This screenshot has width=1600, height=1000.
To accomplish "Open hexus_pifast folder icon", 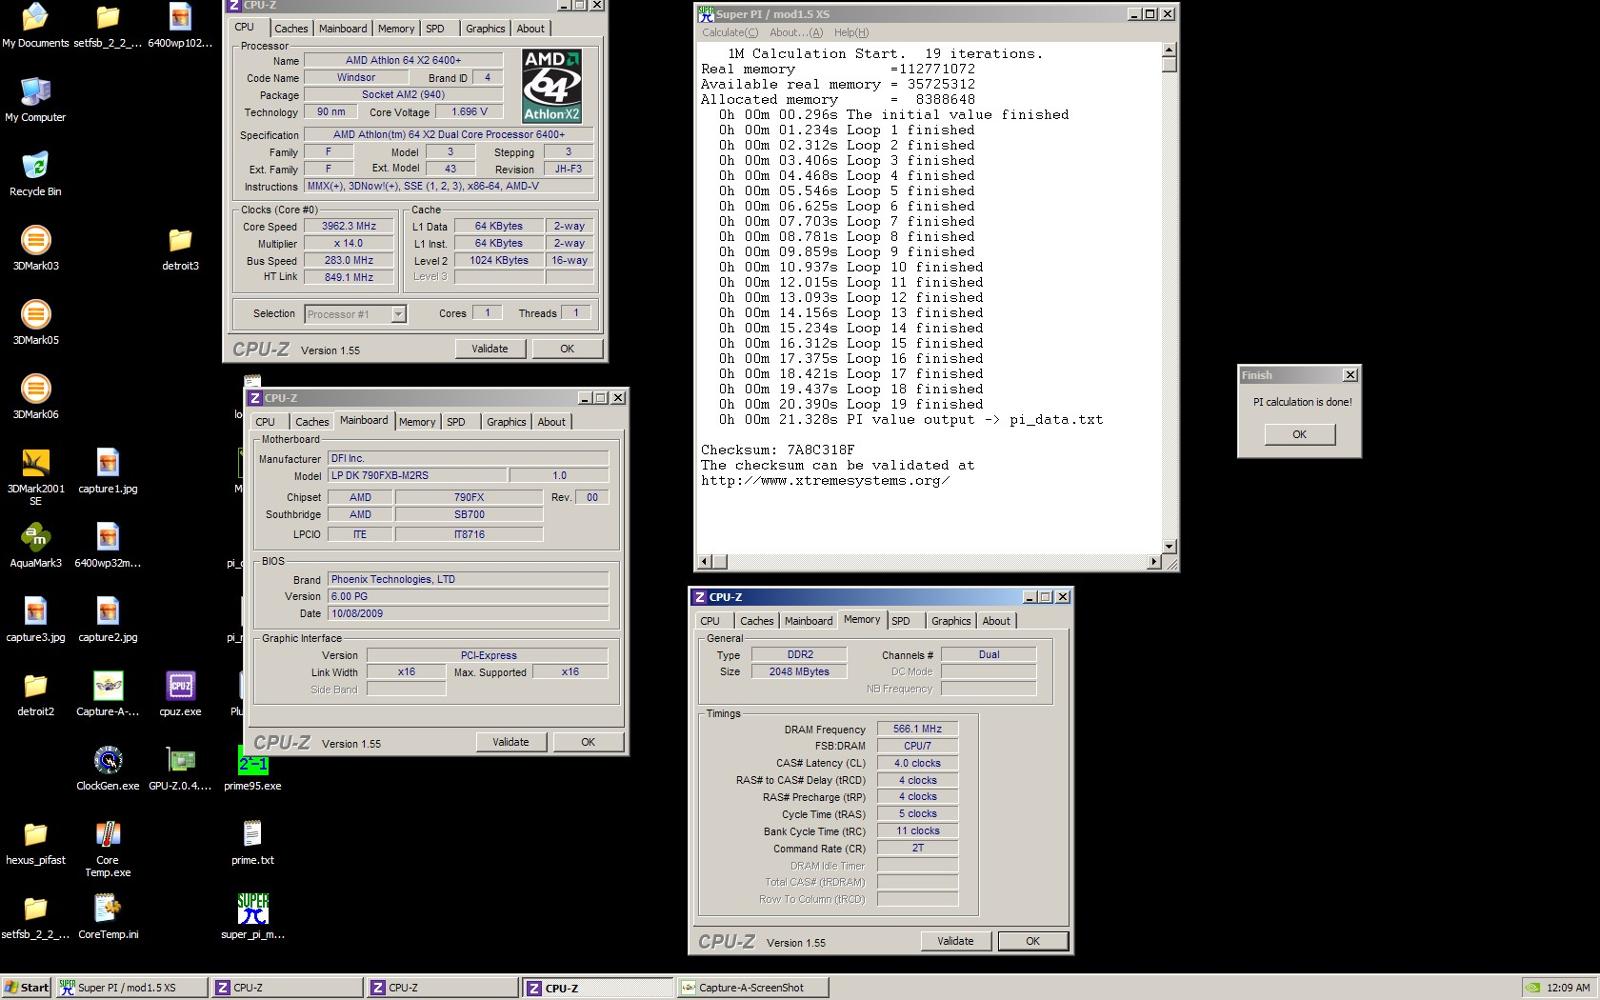I will coord(35,841).
